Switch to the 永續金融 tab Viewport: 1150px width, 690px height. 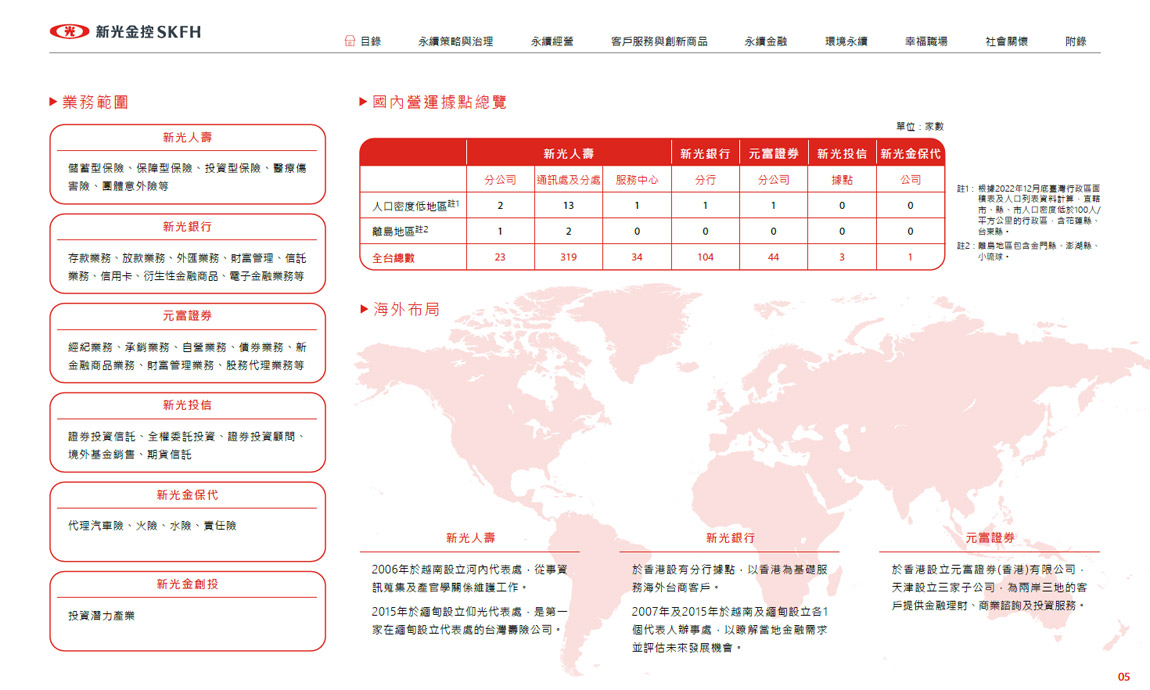point(765,42)
